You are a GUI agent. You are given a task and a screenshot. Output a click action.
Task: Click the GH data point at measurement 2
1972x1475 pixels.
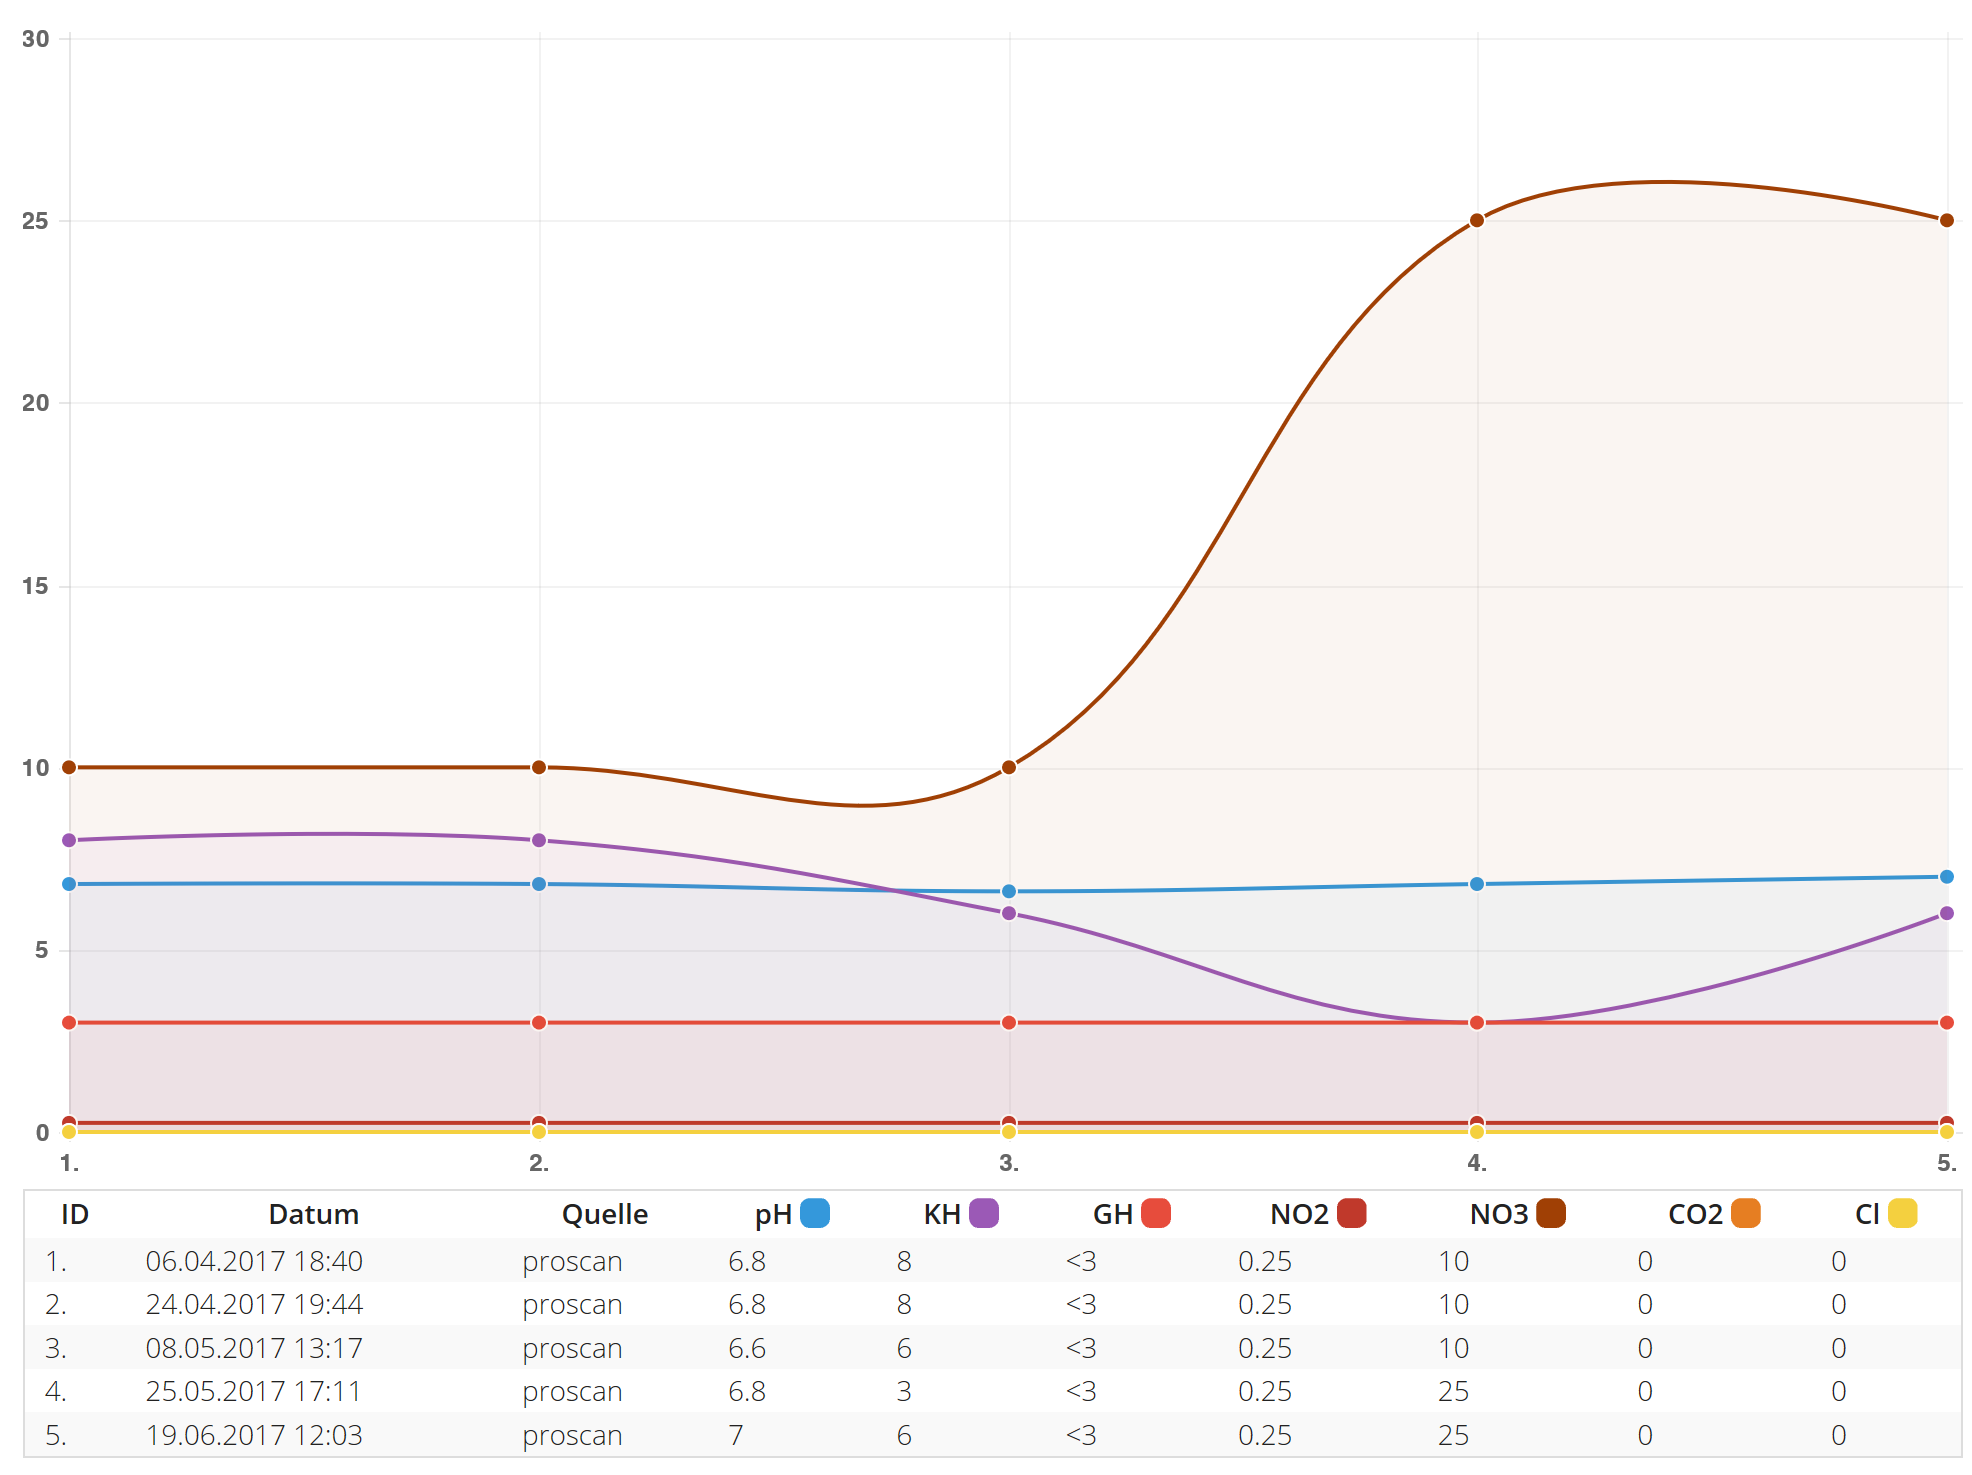pos(539,1022)
